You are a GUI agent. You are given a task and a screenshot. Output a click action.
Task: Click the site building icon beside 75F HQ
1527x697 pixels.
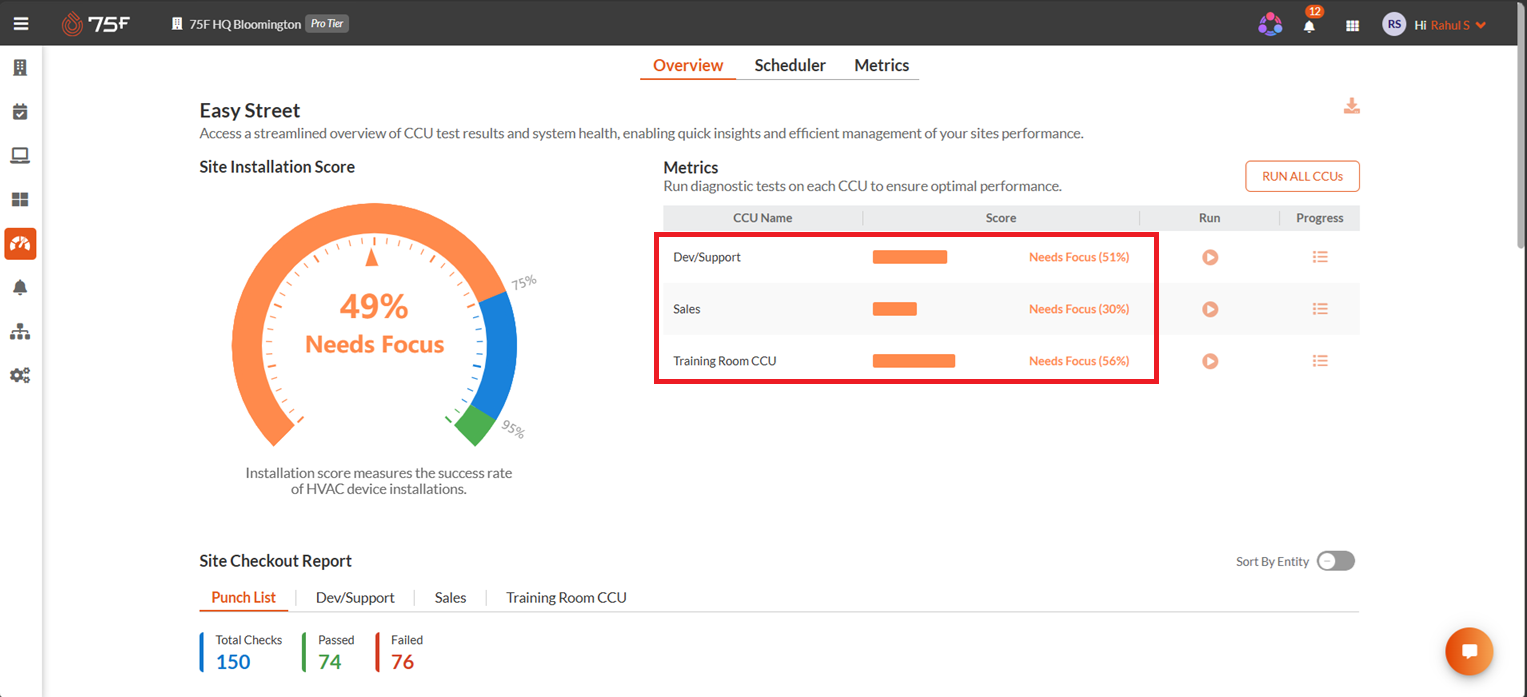[x=177, y=24]
